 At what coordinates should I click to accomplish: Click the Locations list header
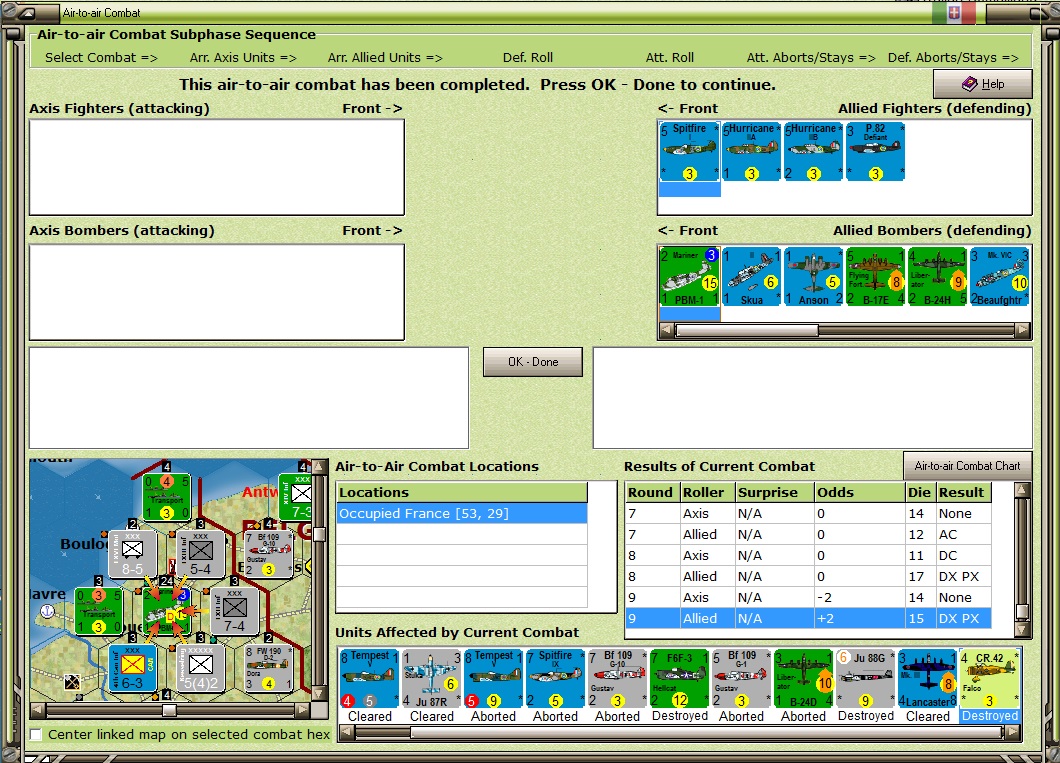pyautogui.click(x=462, y=492)
